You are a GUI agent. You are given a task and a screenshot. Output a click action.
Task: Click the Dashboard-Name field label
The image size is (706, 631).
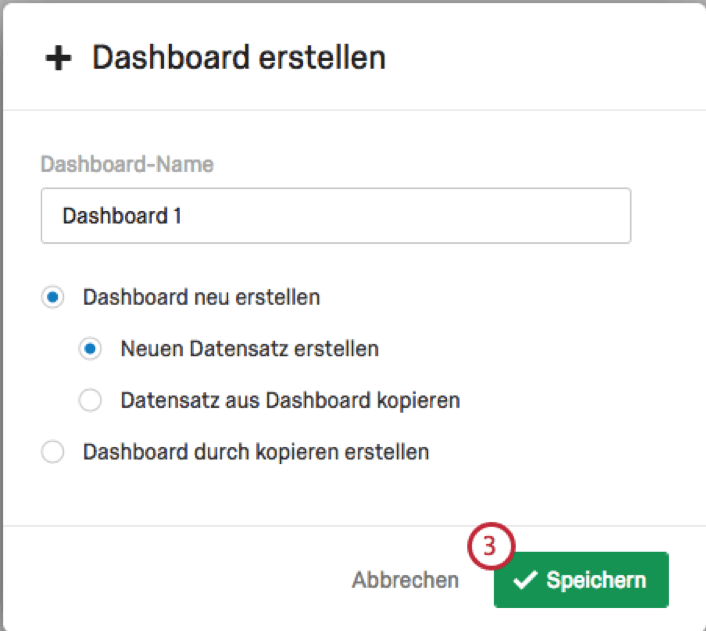click(127, 164)
